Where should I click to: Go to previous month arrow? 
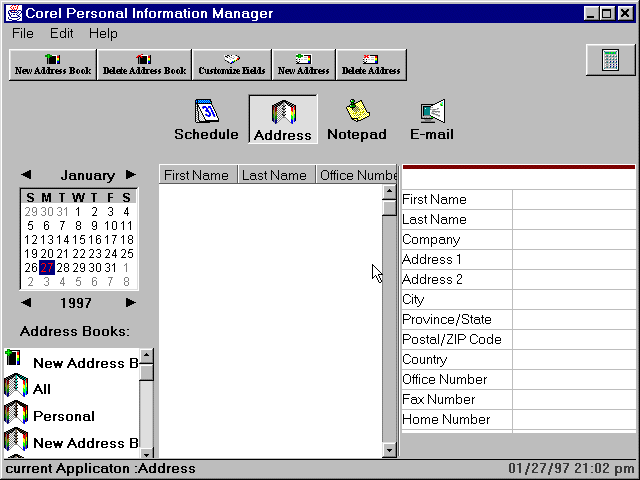(x=26, y=175)
